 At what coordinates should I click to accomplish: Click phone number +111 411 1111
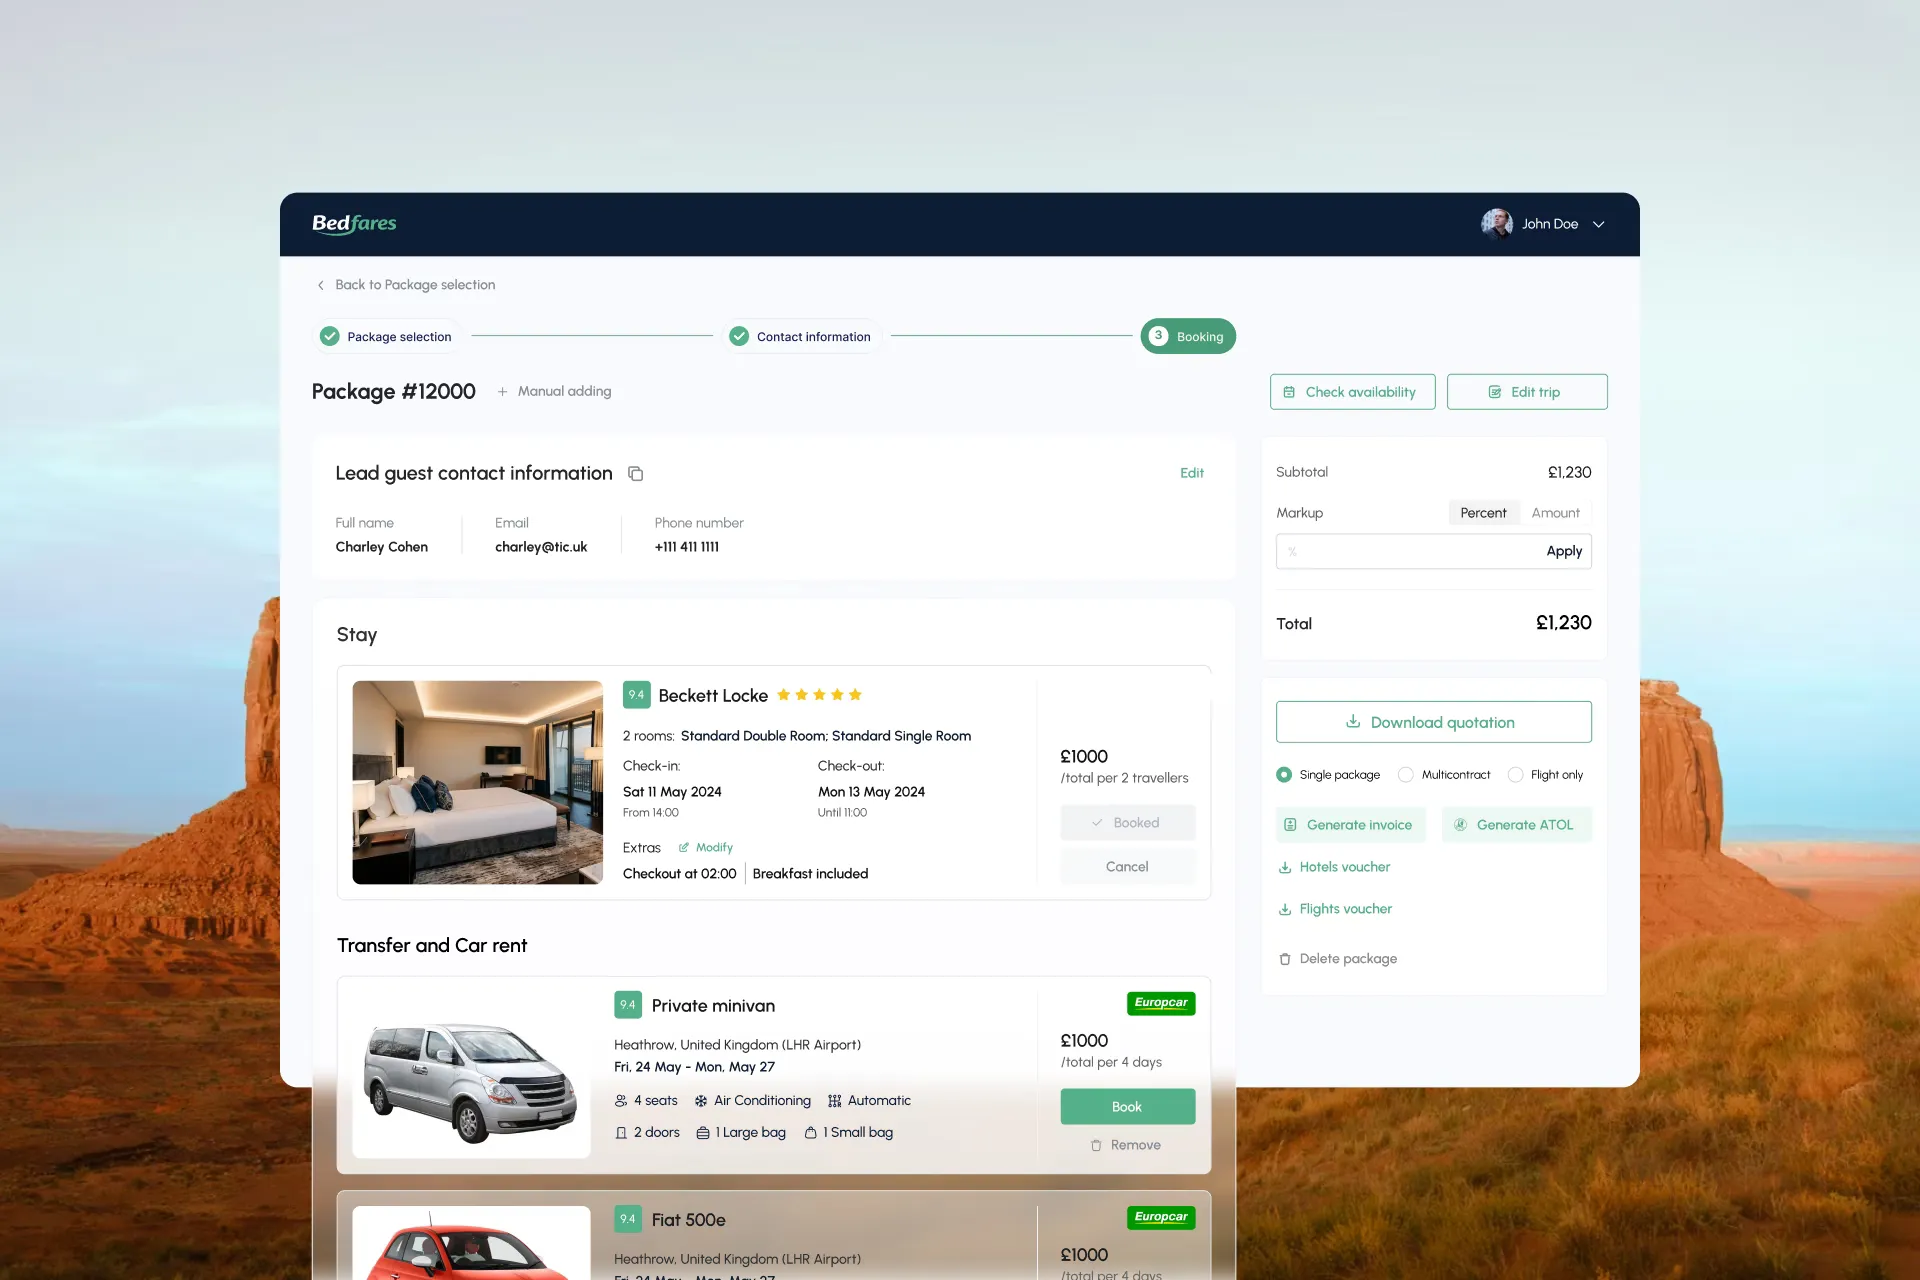(687, 547)
